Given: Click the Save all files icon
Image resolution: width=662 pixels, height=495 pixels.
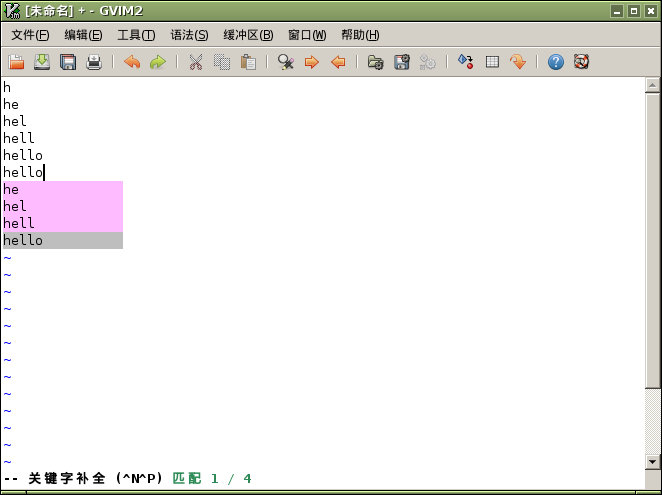Looking at the screenshot, I should (68, 62).
